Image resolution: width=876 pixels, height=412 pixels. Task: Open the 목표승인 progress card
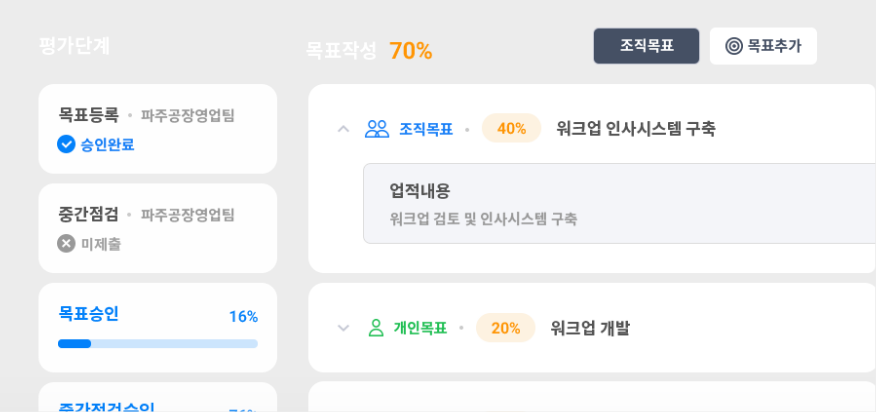pyautogui.click(x=158, y=328)
